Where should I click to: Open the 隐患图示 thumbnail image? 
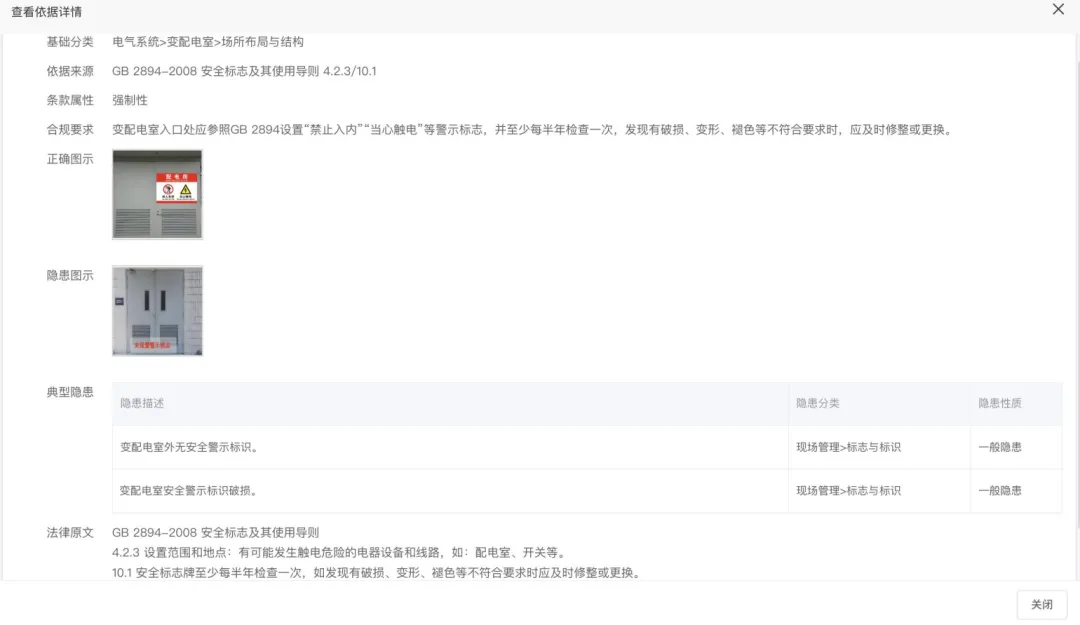(x=157, y=311)
